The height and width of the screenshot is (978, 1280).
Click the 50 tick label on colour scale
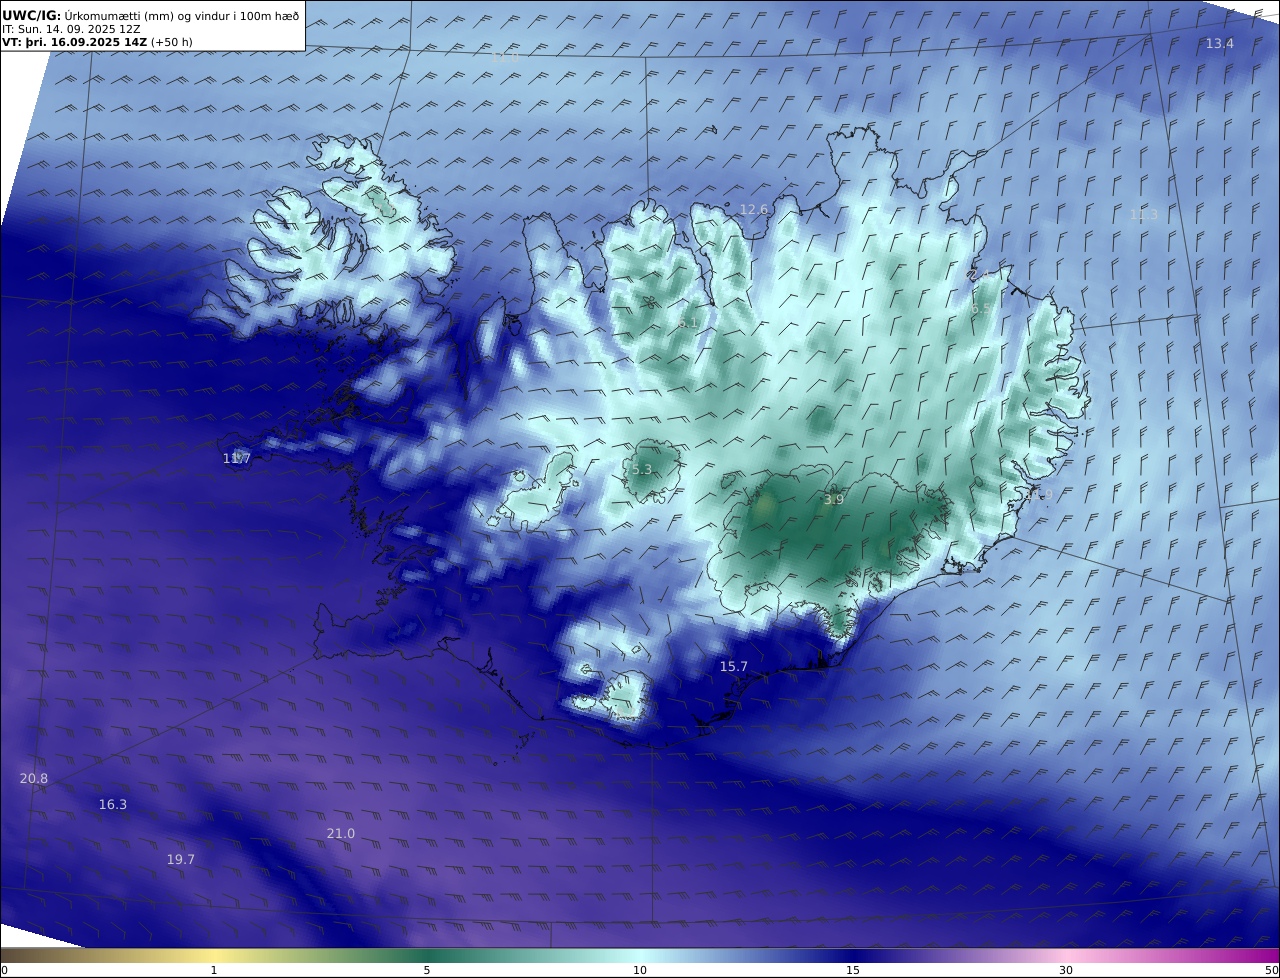(1271, 970)
